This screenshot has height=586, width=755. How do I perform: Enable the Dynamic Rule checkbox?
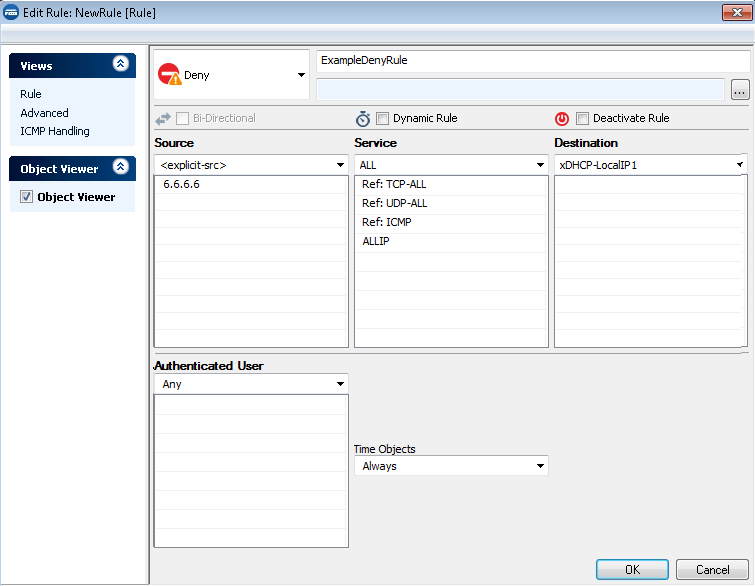(x=382, y=118)
